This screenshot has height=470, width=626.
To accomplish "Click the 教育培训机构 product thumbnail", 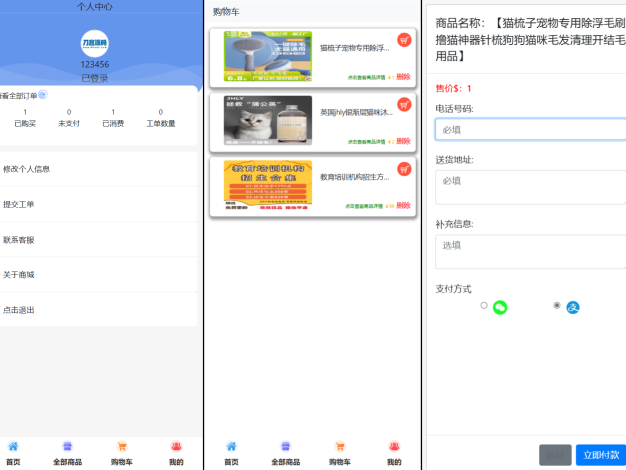I will pyautogui.click(x=268, y=185).
